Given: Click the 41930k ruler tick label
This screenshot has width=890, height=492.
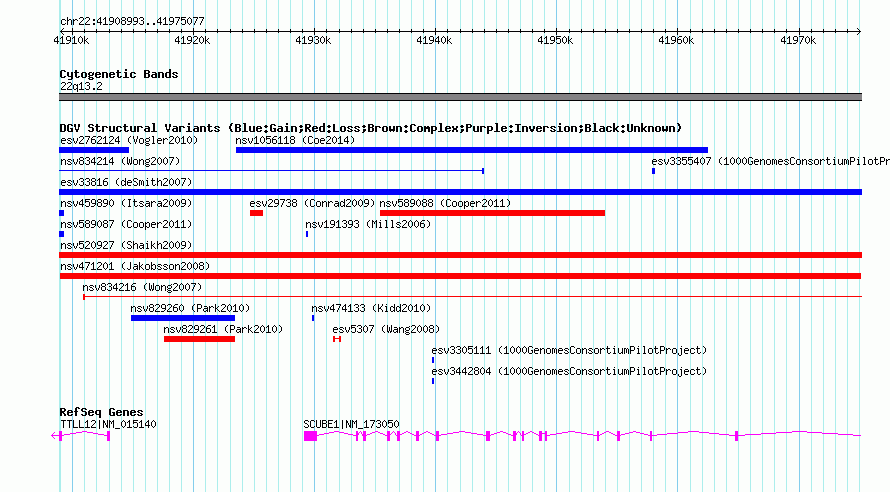Looking at the screenshot, I should pos(313,40).
